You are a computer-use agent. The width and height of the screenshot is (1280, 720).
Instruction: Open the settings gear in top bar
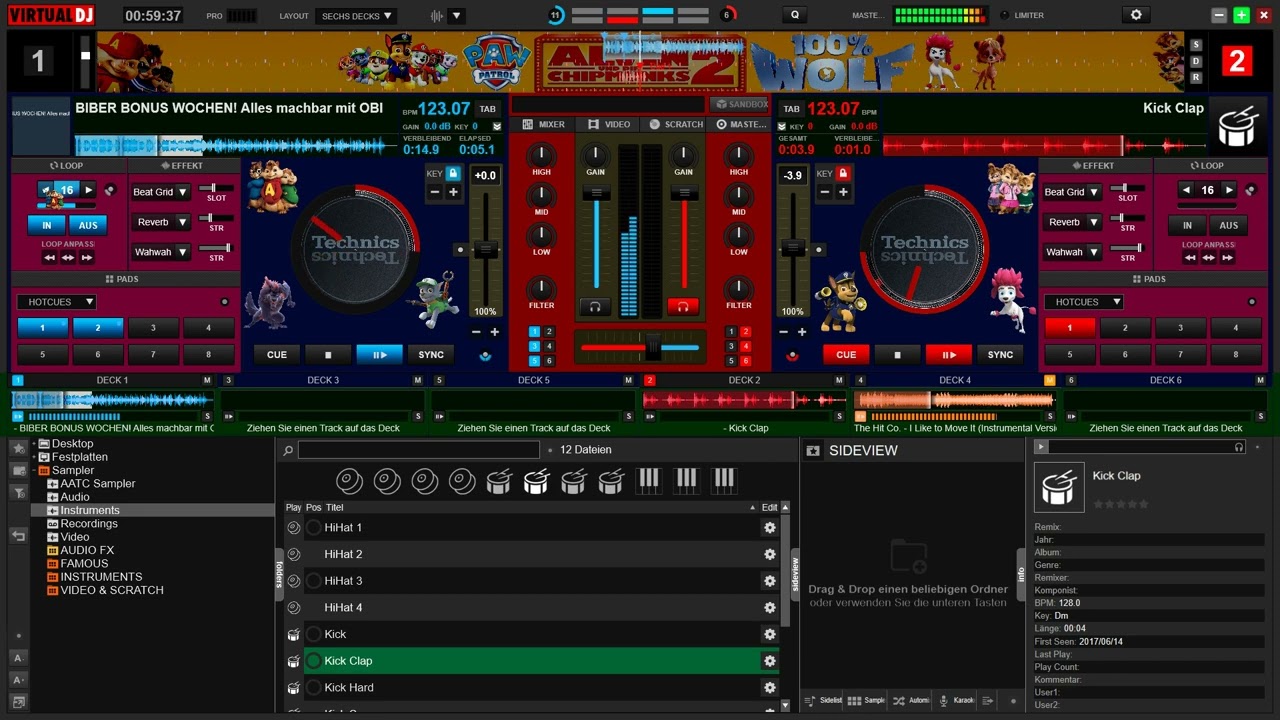(x=1135, y=15)
